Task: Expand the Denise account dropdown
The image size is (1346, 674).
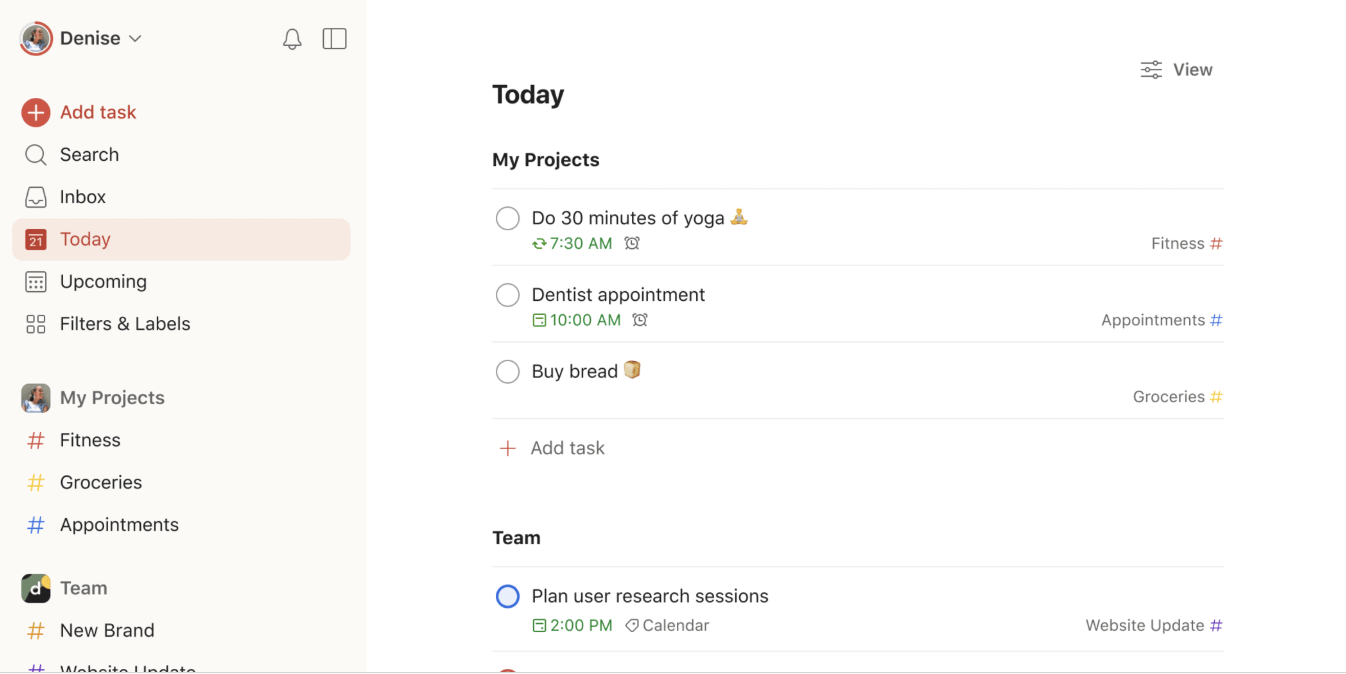Action: 136,39
